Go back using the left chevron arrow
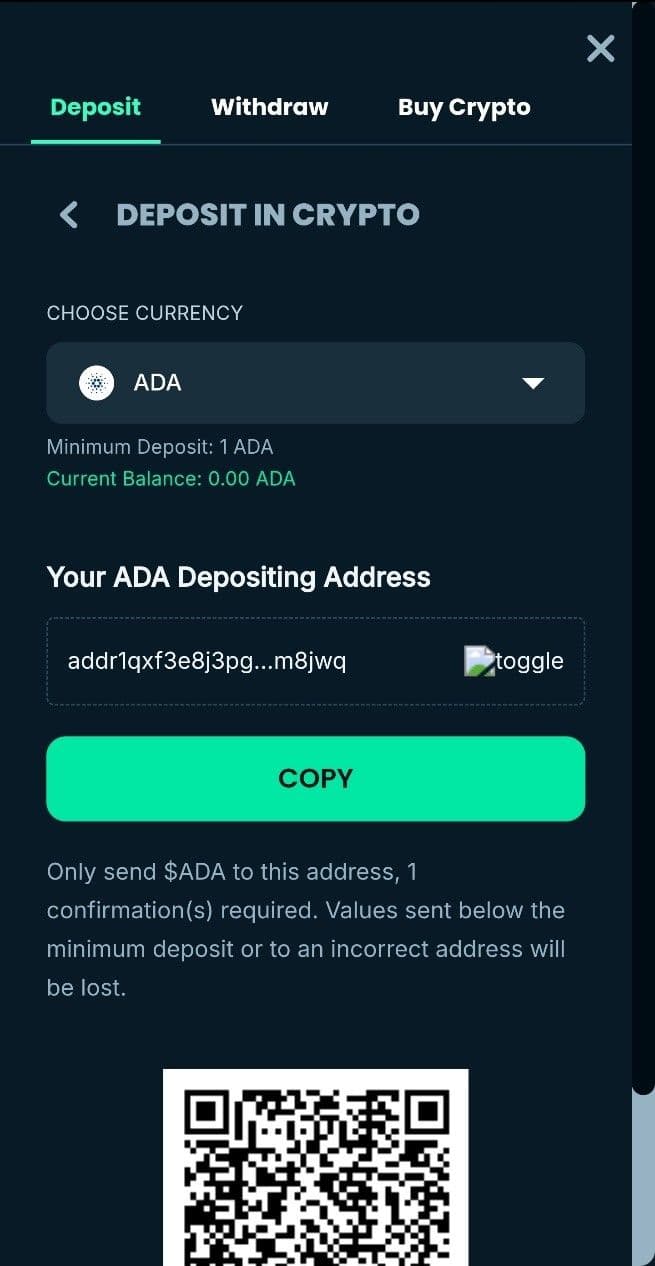This screenshot has width=655, height=1266. [x=68, y=214]
